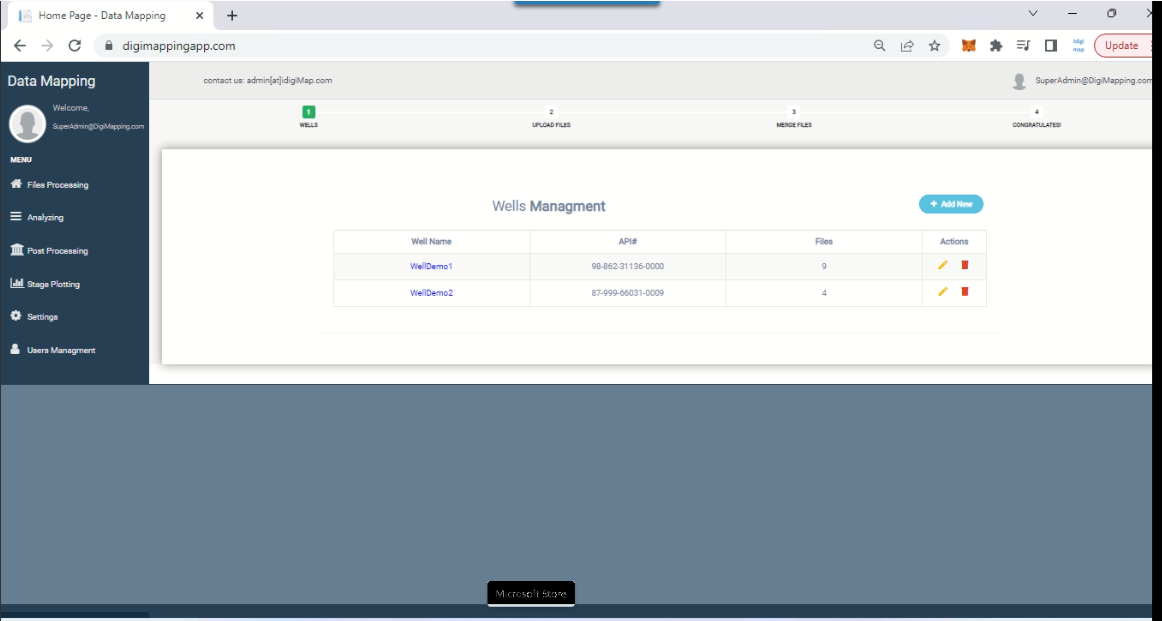The height and width of the screenshot is (621, 1162).
Task: Delete the WellDemo2 row using trash icon
Action: (965, 292)
